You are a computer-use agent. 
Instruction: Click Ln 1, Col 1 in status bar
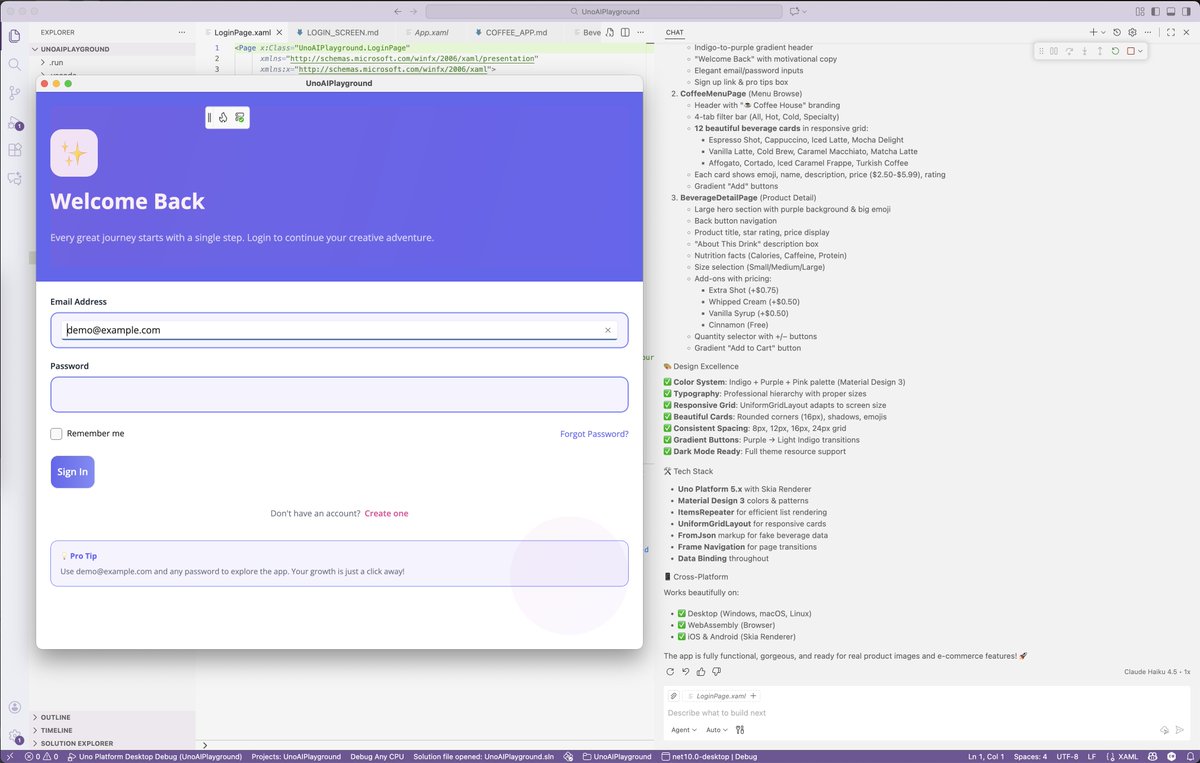[986, 757]
